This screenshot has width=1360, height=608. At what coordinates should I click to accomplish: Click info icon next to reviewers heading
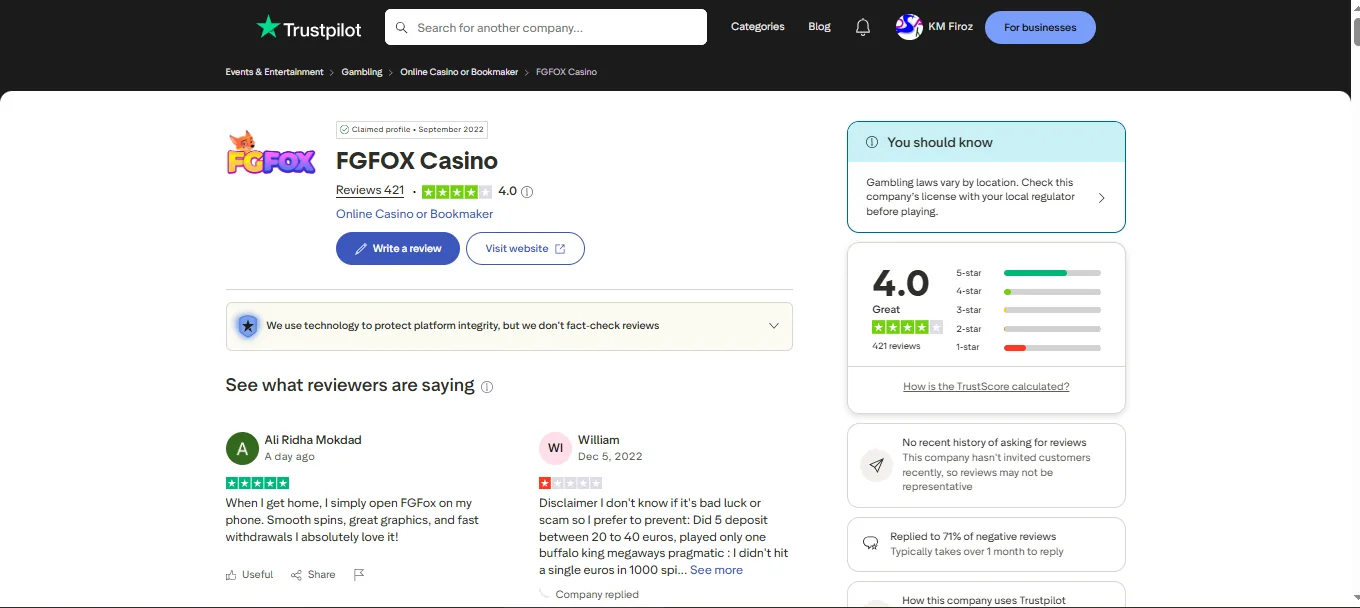point(487,387)
